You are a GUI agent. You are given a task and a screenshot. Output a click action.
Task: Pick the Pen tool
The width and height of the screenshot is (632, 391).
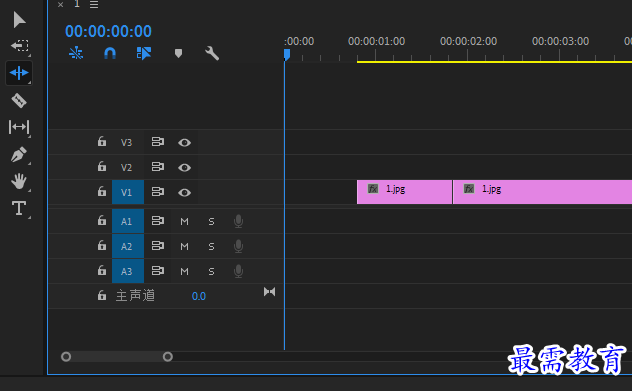click(19, 154)
